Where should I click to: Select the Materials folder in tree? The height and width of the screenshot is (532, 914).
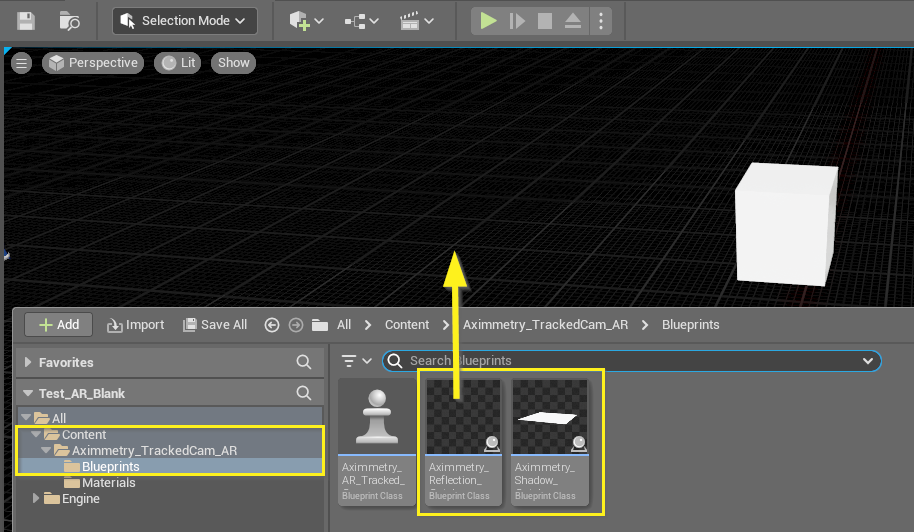(108, 482)
